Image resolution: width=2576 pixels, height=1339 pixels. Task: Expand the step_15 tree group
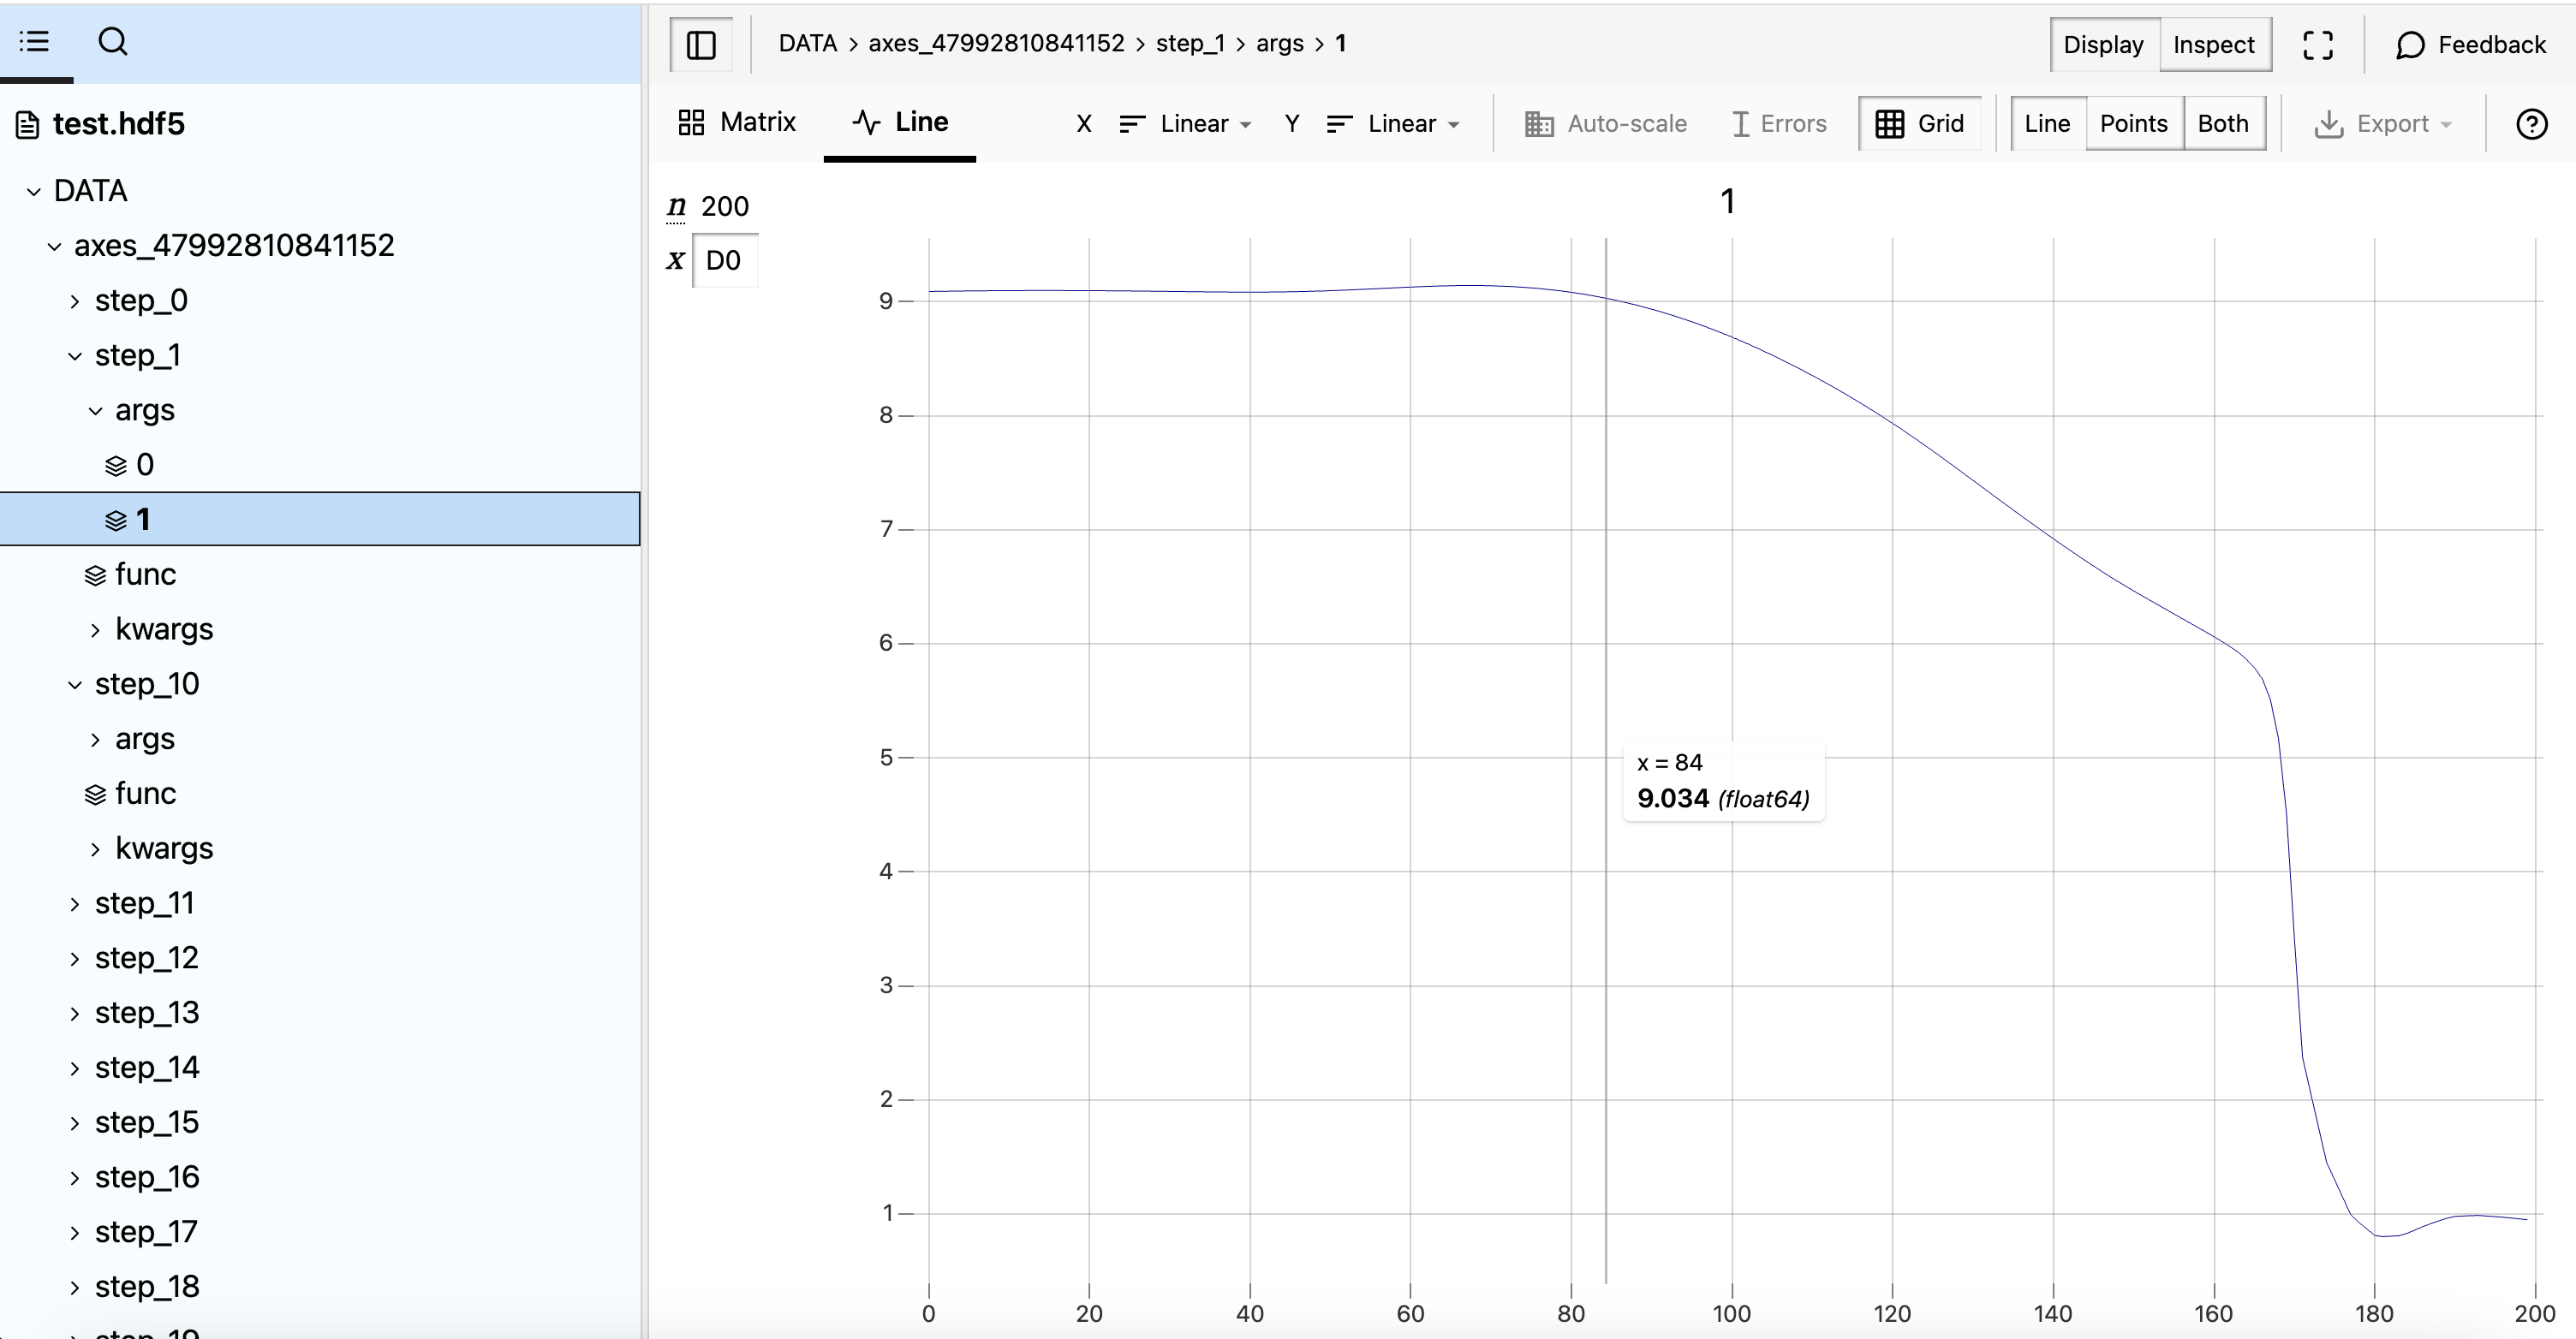pyautogui.click(x=146, y=1123)
